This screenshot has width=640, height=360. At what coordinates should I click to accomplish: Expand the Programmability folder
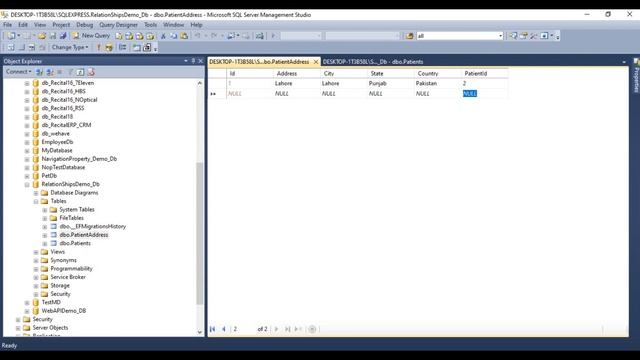36,269
